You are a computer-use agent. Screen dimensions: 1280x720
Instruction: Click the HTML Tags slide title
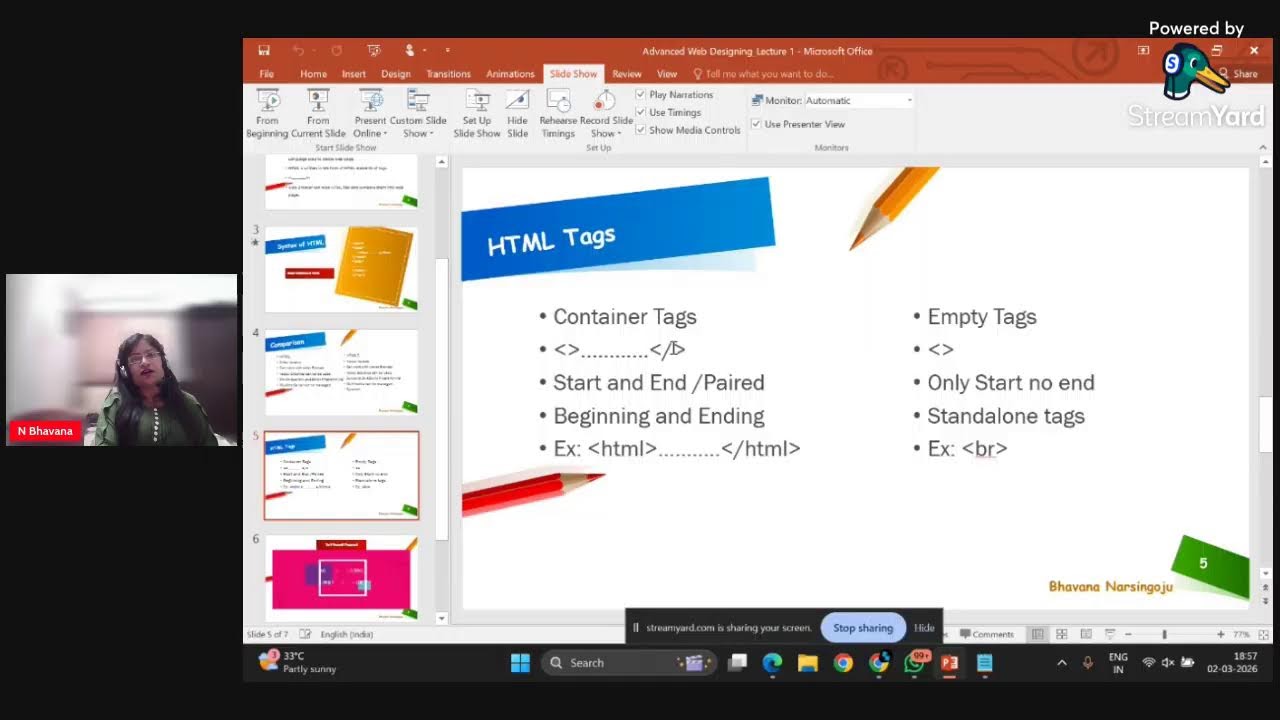551,240
